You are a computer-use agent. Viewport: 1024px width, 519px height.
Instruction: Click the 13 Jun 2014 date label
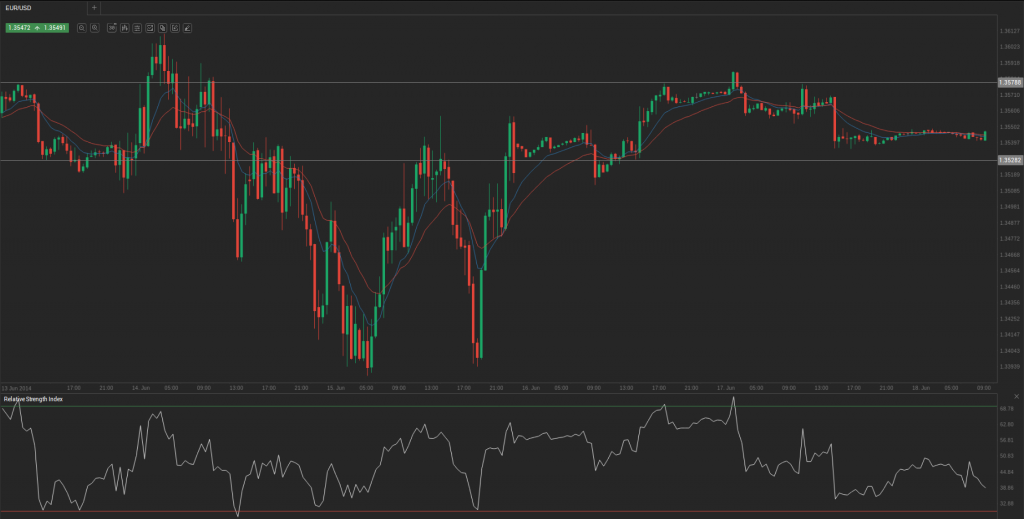(17, 387)
